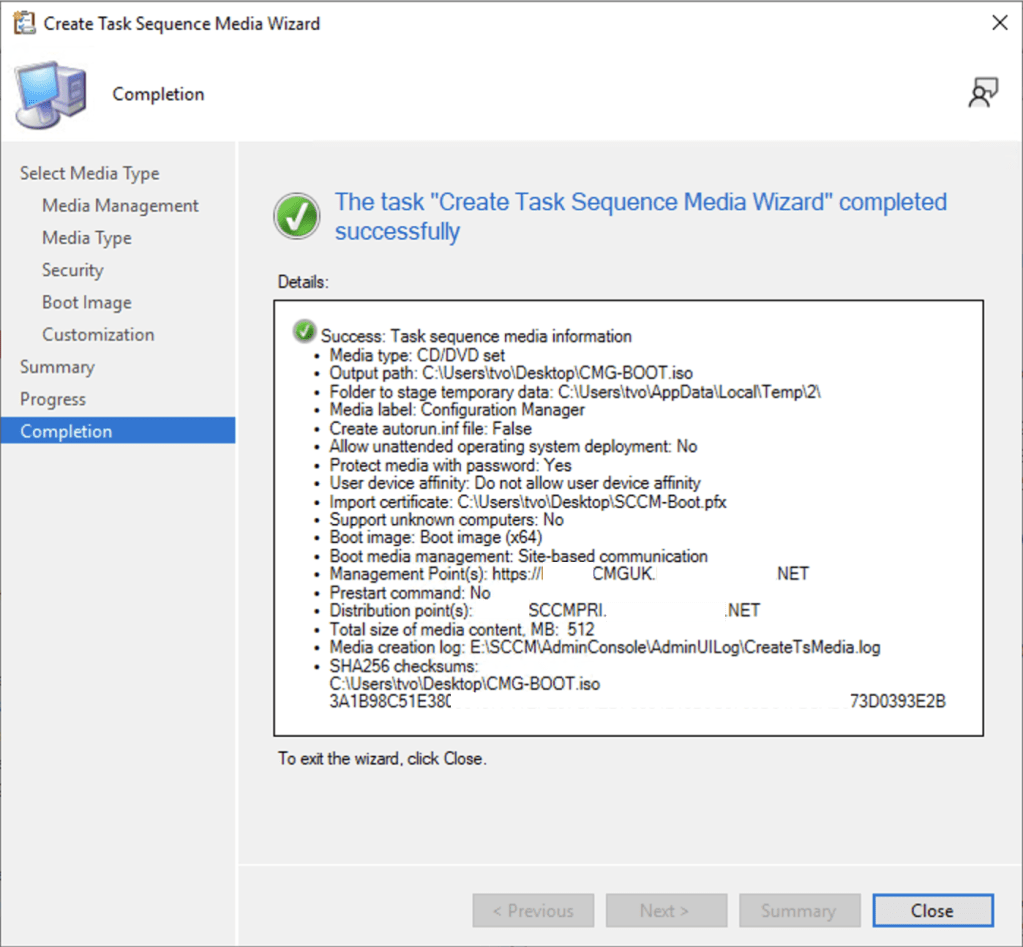Open the Security step in sidebar
1023x947 pixels.
(x=72, y=270)
